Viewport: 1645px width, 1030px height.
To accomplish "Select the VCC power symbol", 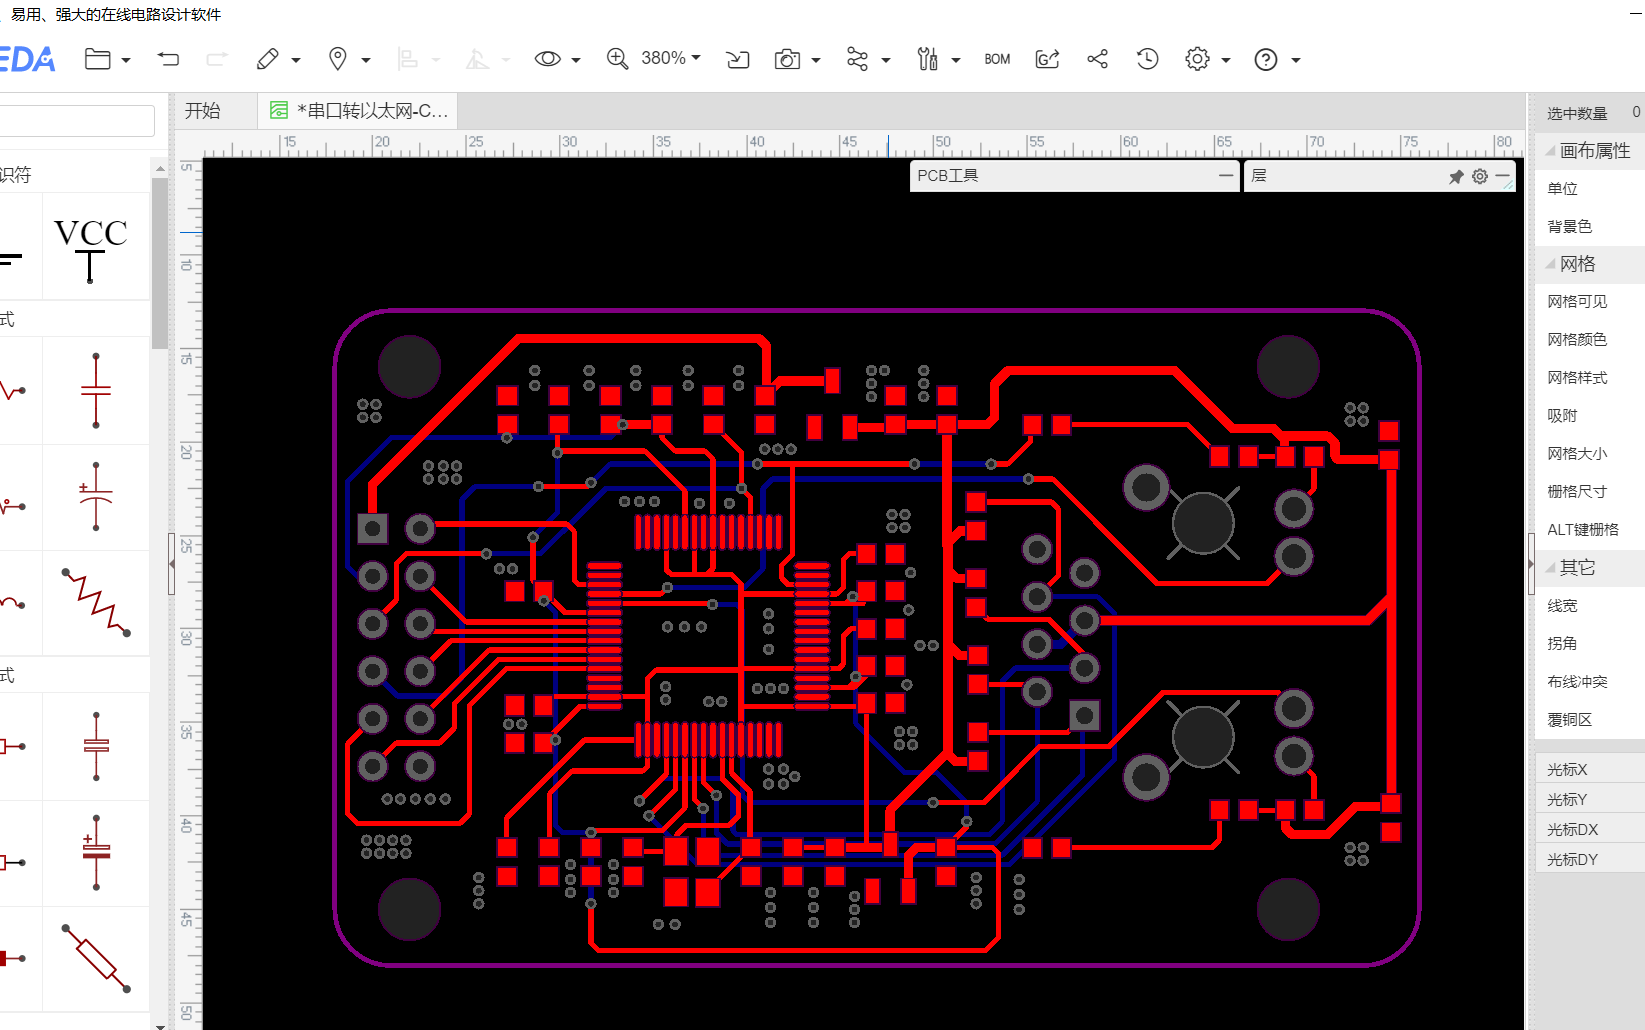I will (x=91, y=250).
